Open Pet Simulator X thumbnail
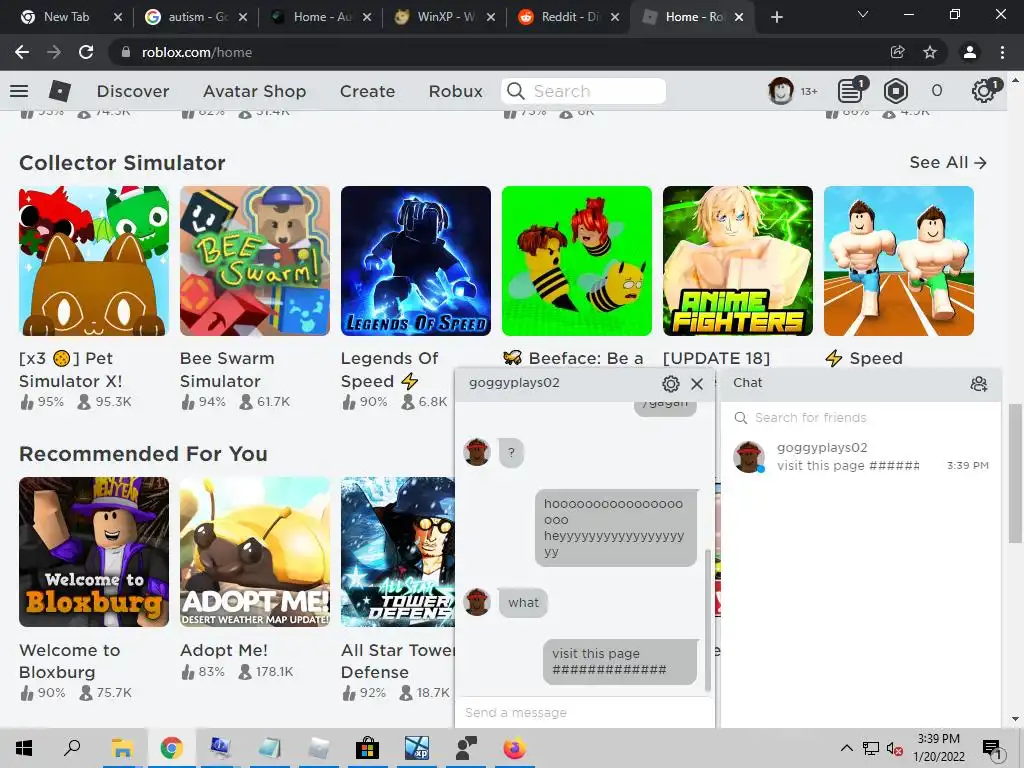This screenshot has width=1024, height=768. pyautogui.click(x=94, y=261)
